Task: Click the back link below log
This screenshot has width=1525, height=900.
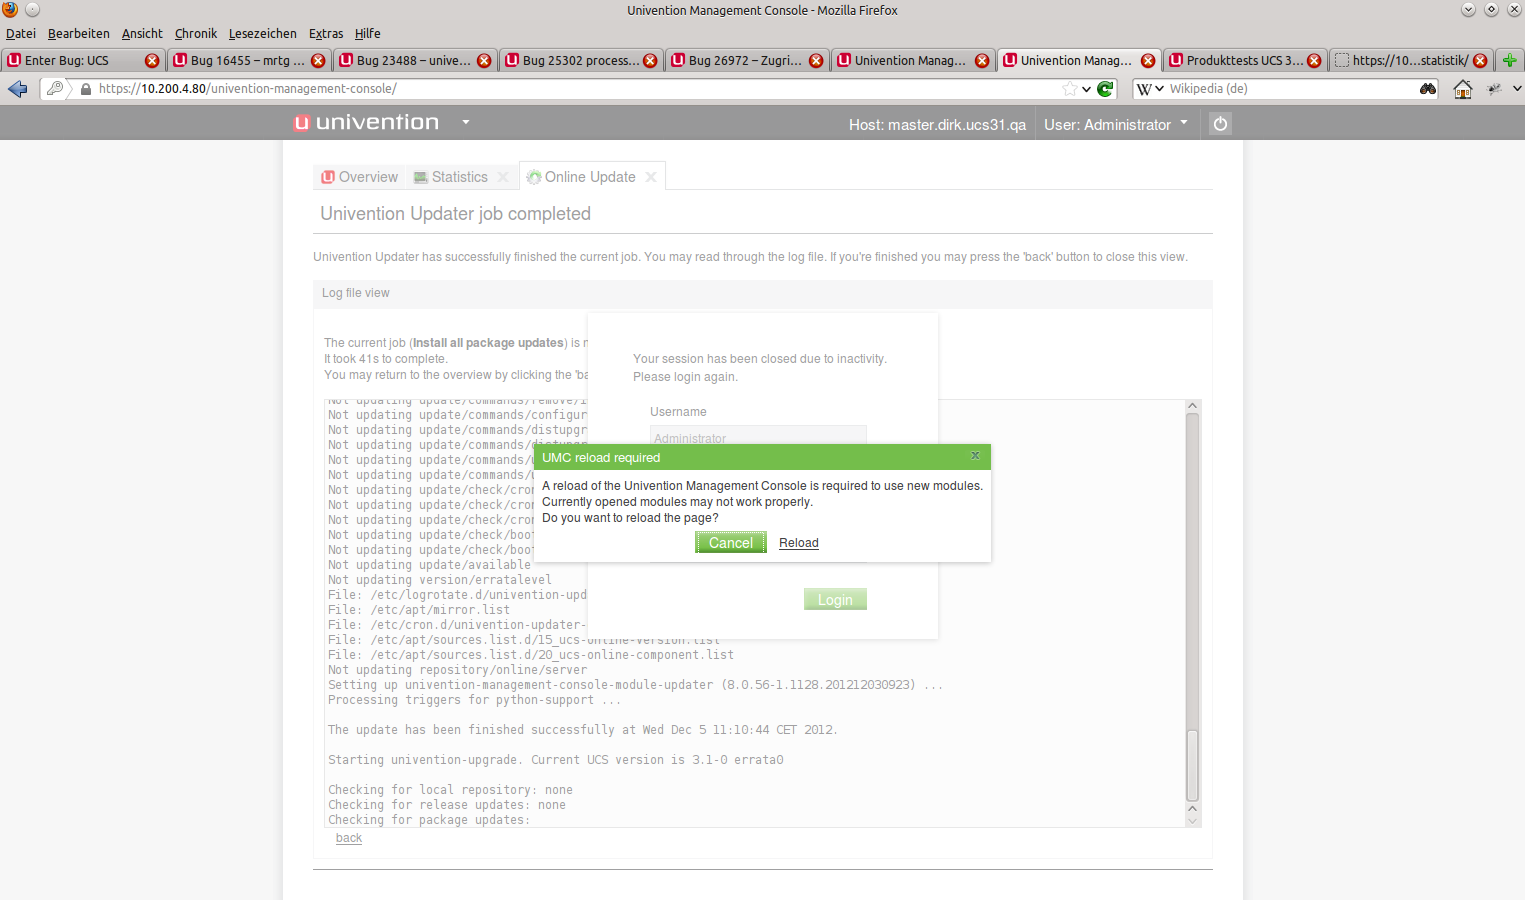Action: tap(349, 838)
